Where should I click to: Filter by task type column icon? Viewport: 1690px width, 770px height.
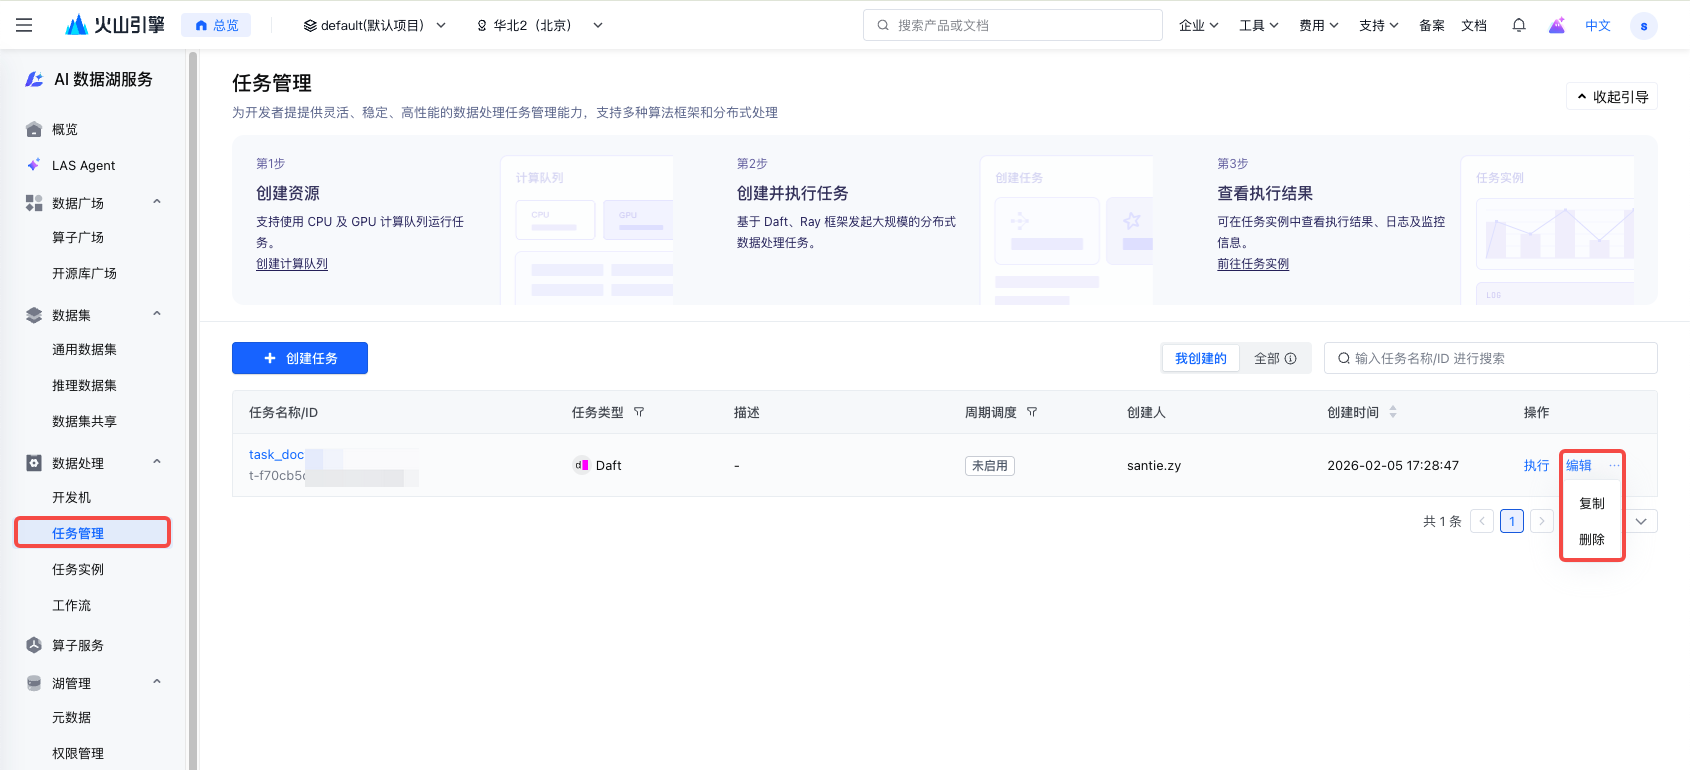(639, 412)
